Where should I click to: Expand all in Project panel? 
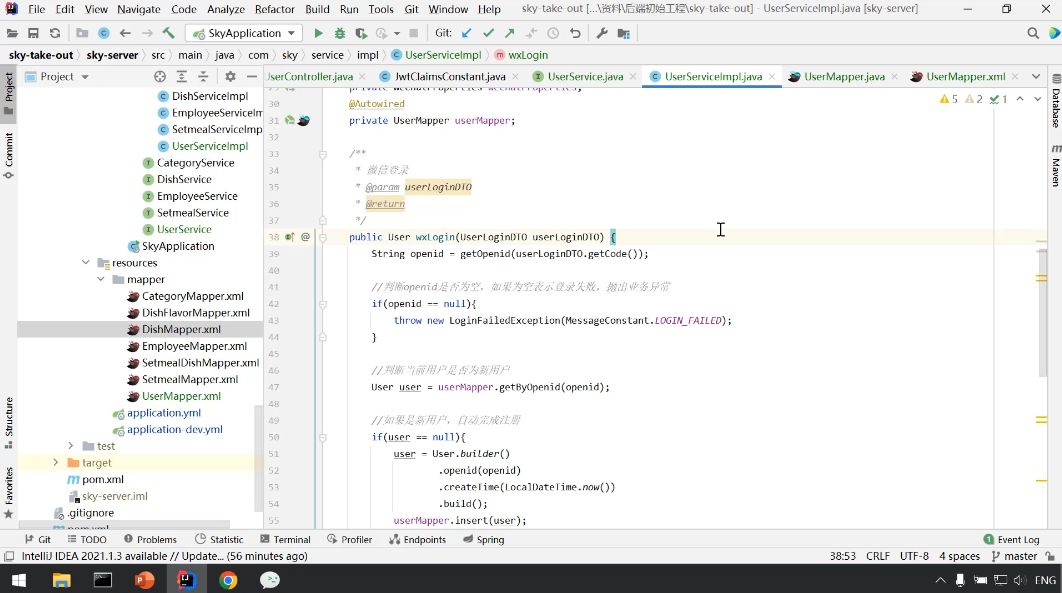point(182,76)
